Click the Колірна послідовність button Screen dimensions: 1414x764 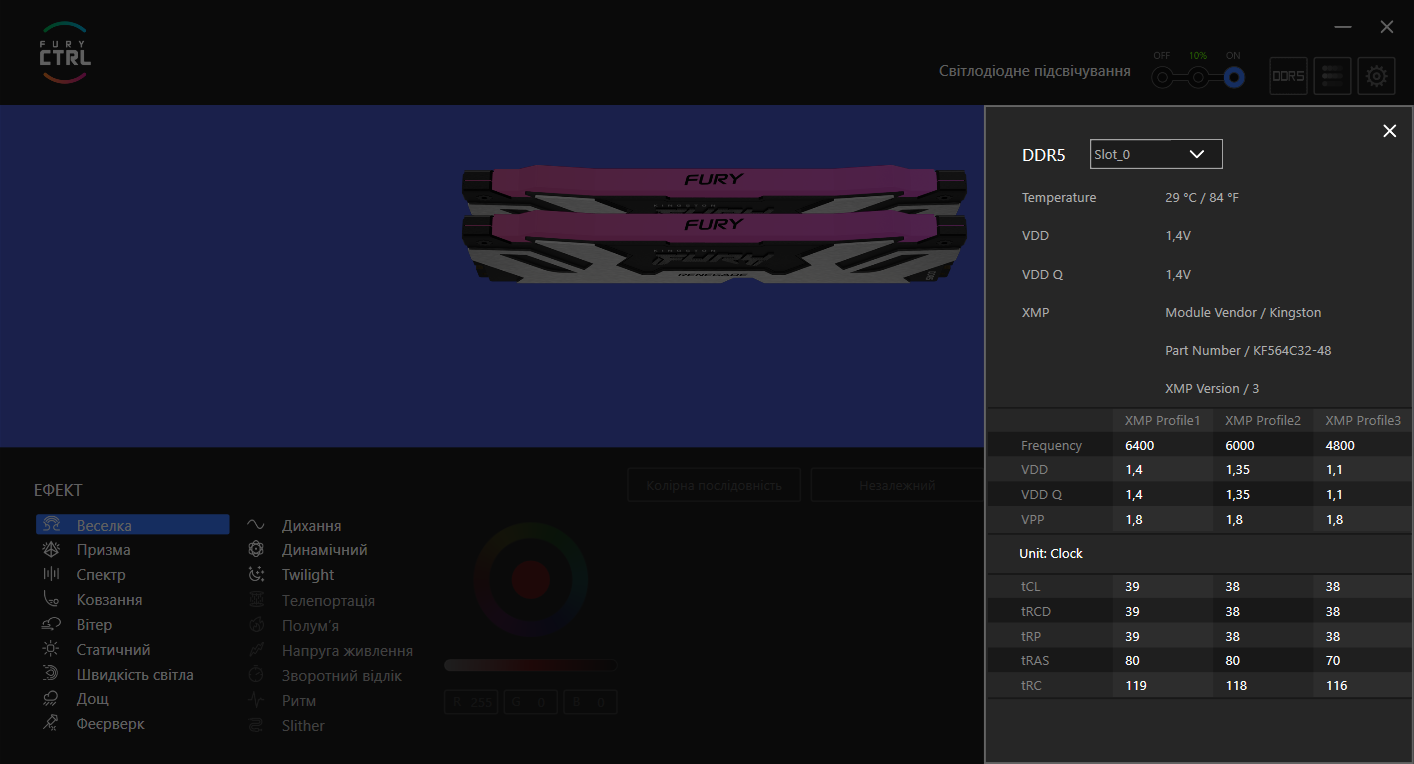(714, 486)
